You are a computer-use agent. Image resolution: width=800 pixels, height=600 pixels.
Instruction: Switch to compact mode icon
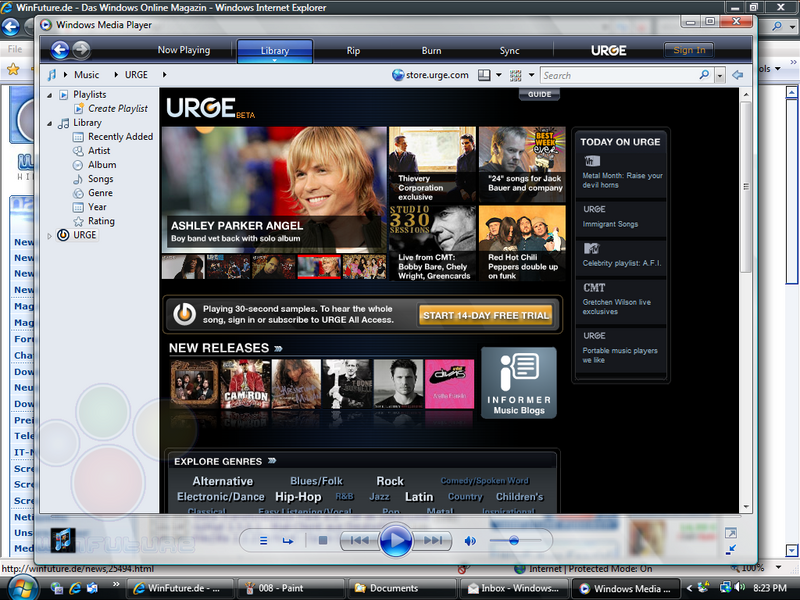coord(731,549)
